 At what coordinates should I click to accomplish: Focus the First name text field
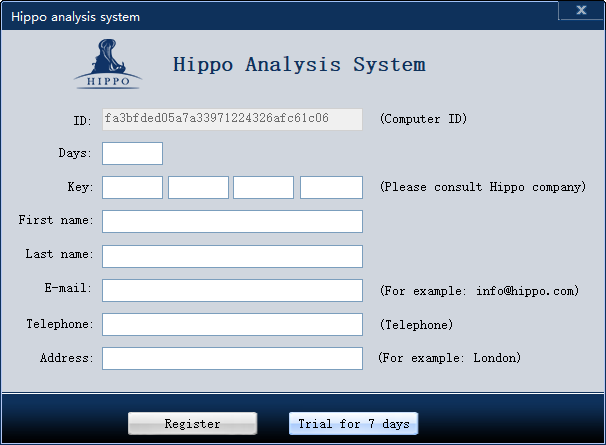click(x=232, y=221)
